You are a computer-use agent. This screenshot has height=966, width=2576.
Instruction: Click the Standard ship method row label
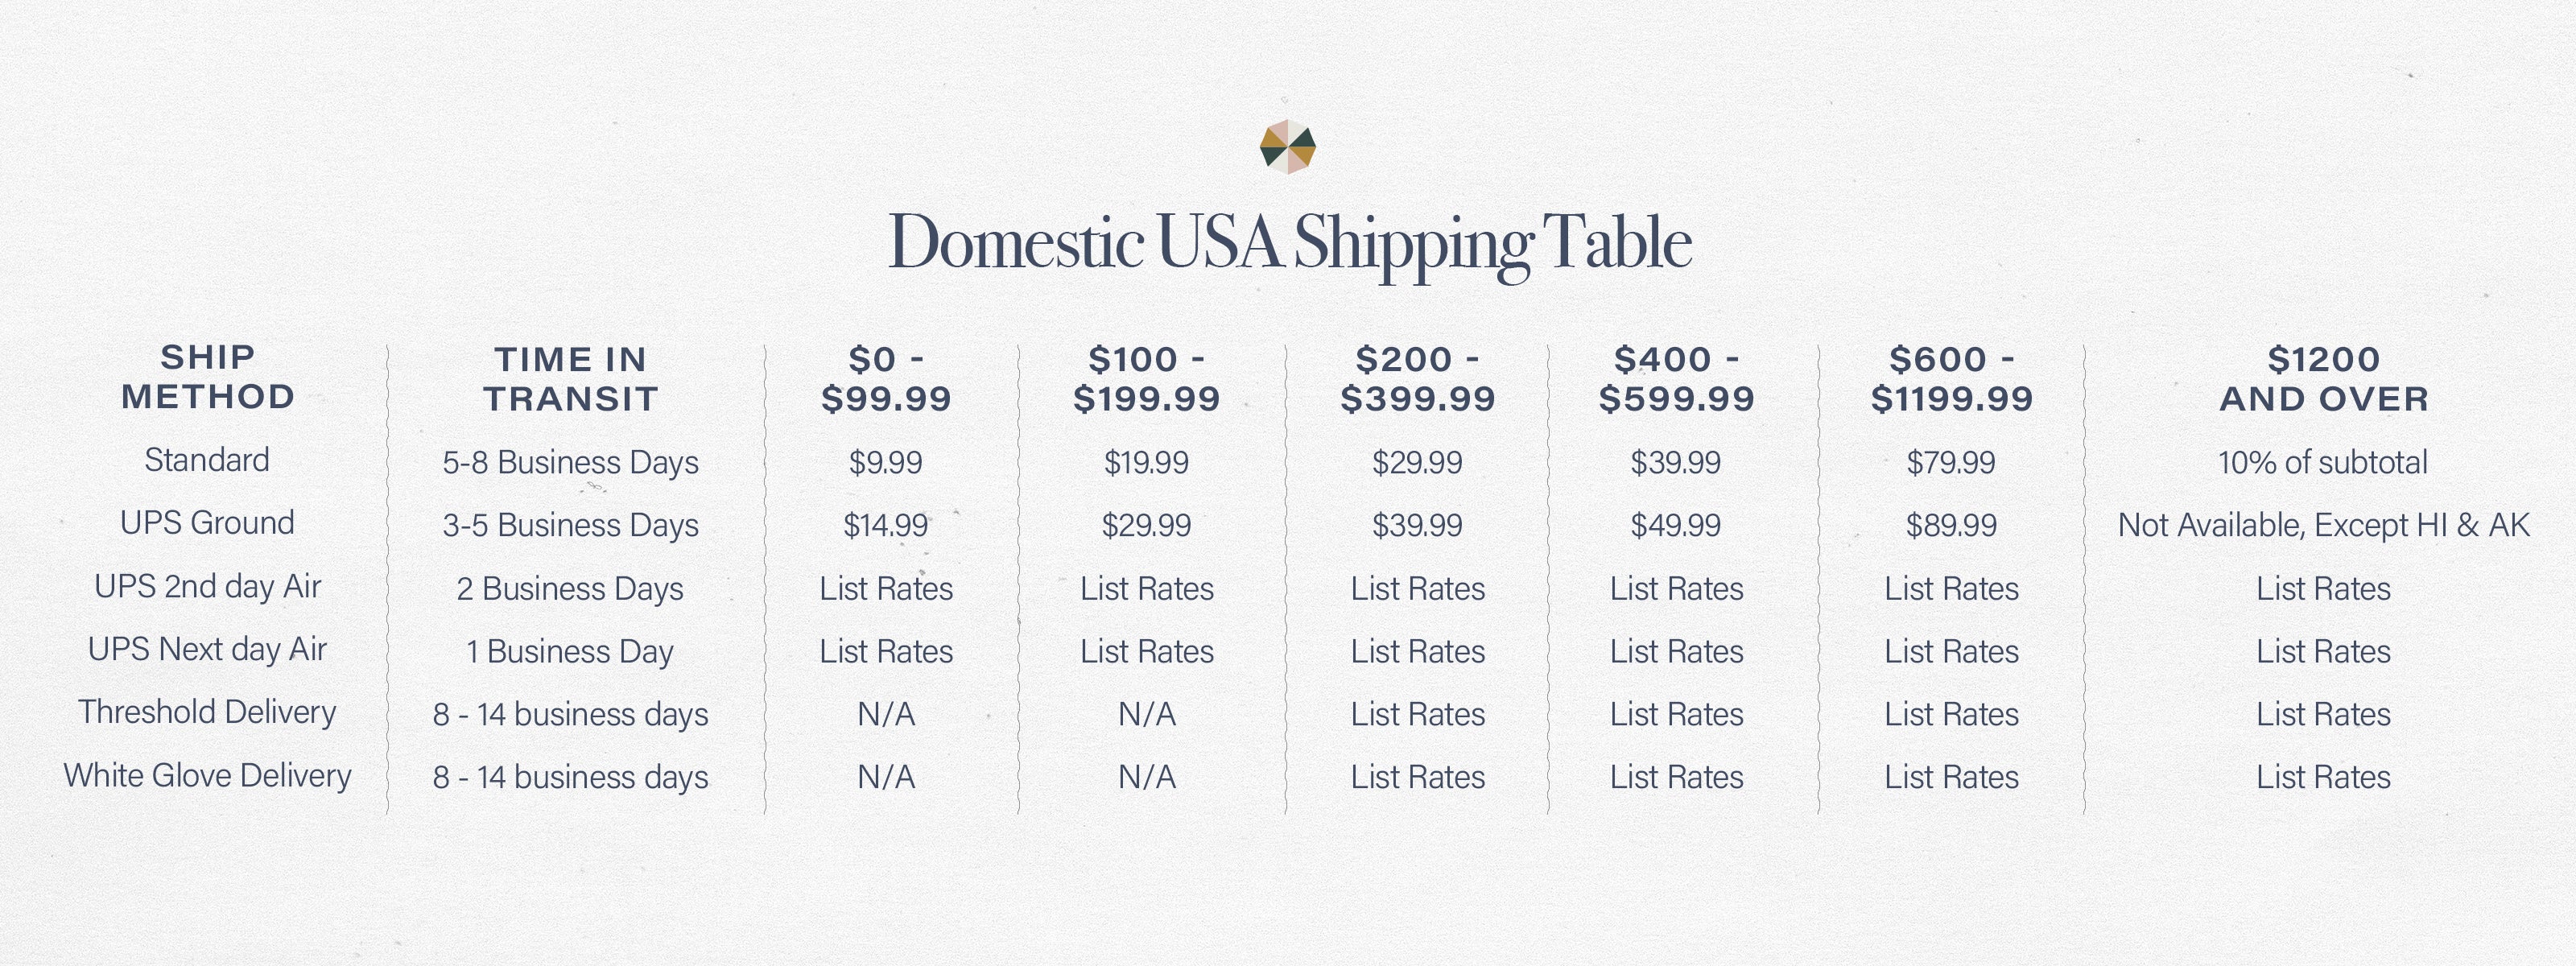[207, 460]
